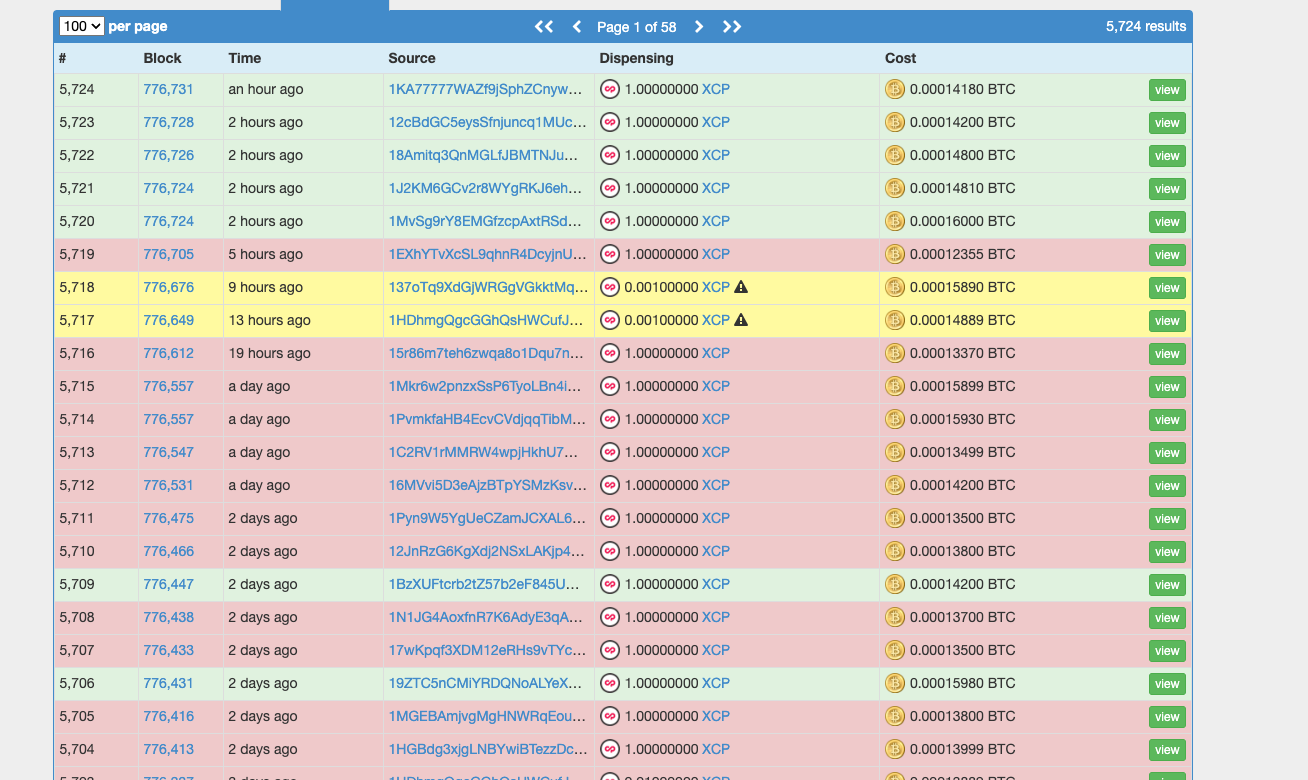
Task: Open source address 1EXhYTvXcSL9qhnR4DcyjnU
Action: 488,254
